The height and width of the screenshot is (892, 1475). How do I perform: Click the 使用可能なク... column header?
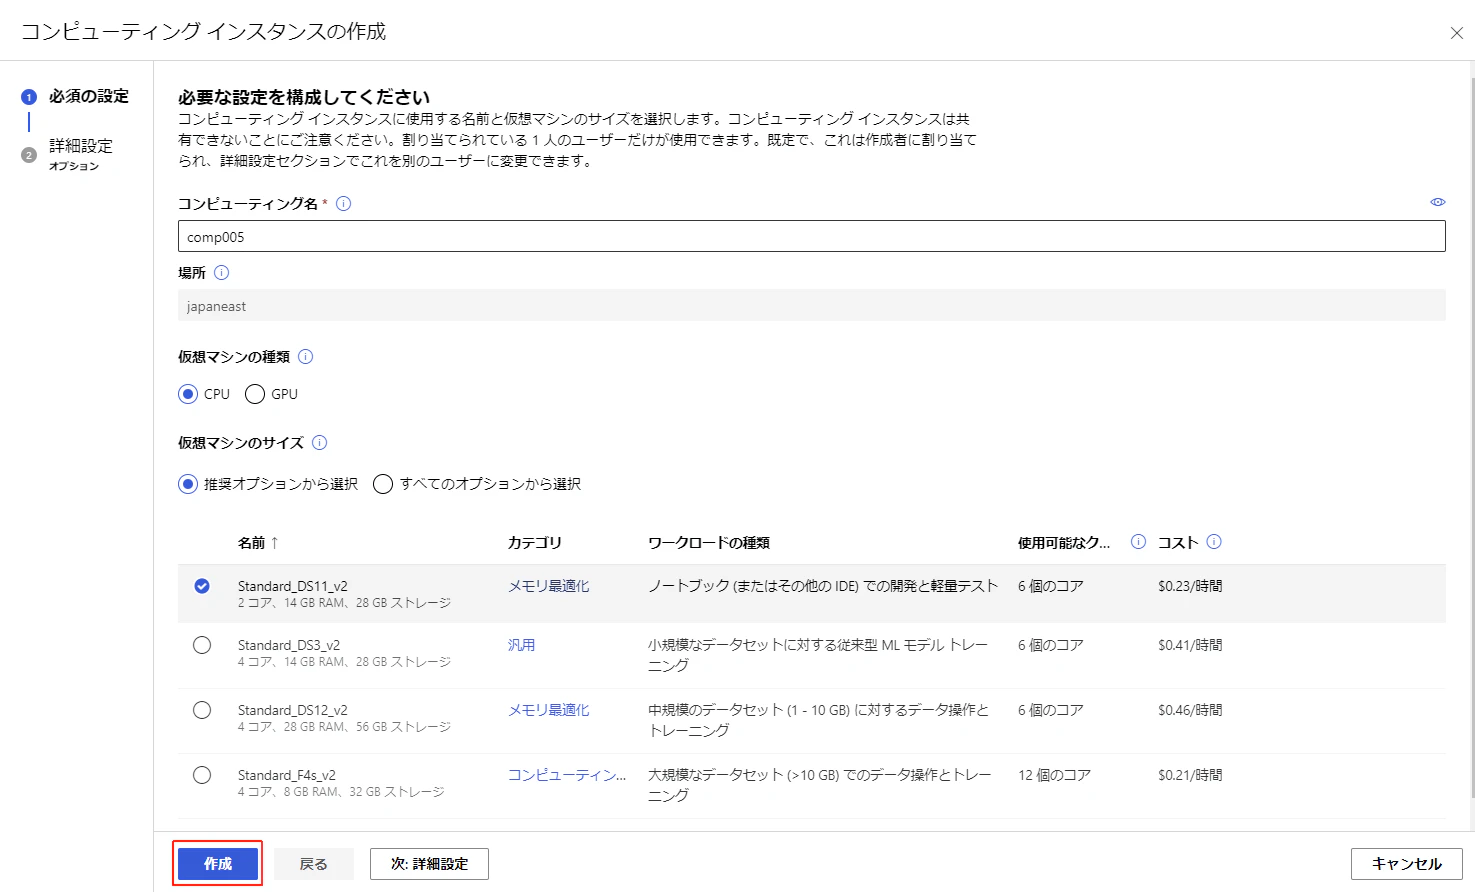(1064, 542)
